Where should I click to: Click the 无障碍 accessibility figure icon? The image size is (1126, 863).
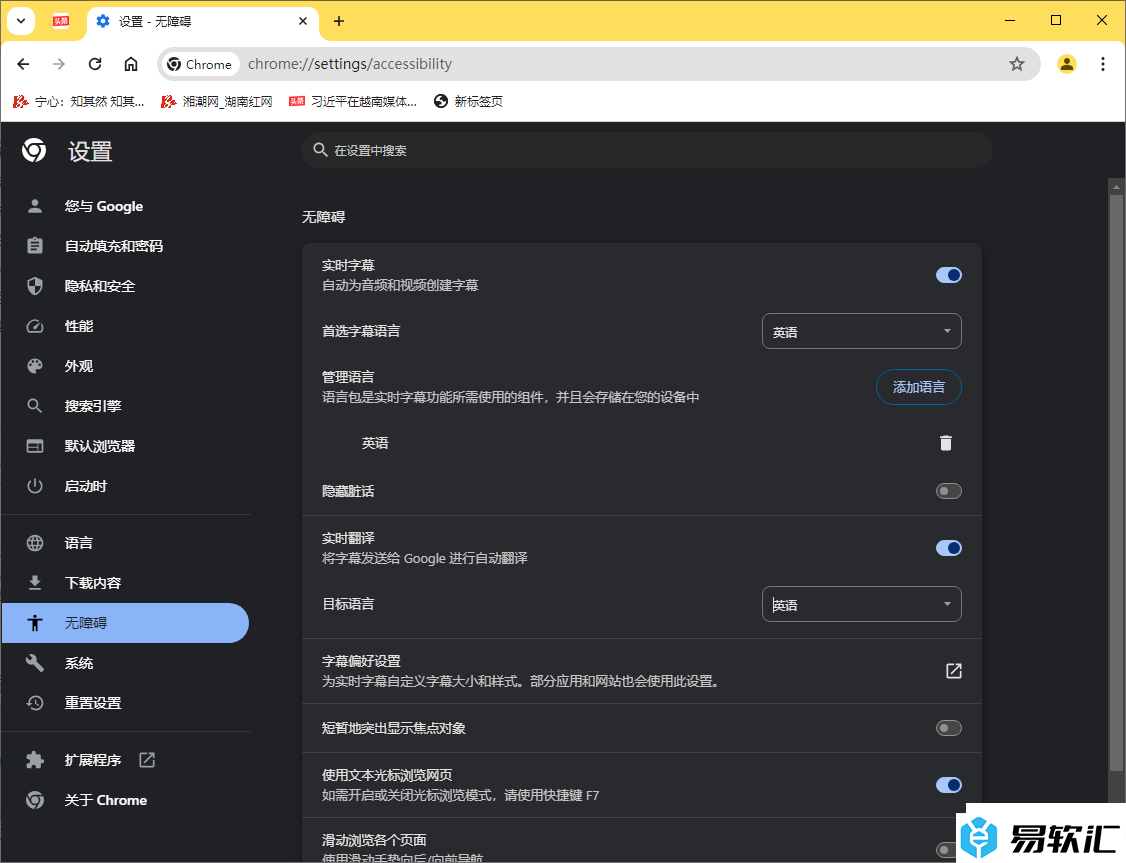[34, 622]
